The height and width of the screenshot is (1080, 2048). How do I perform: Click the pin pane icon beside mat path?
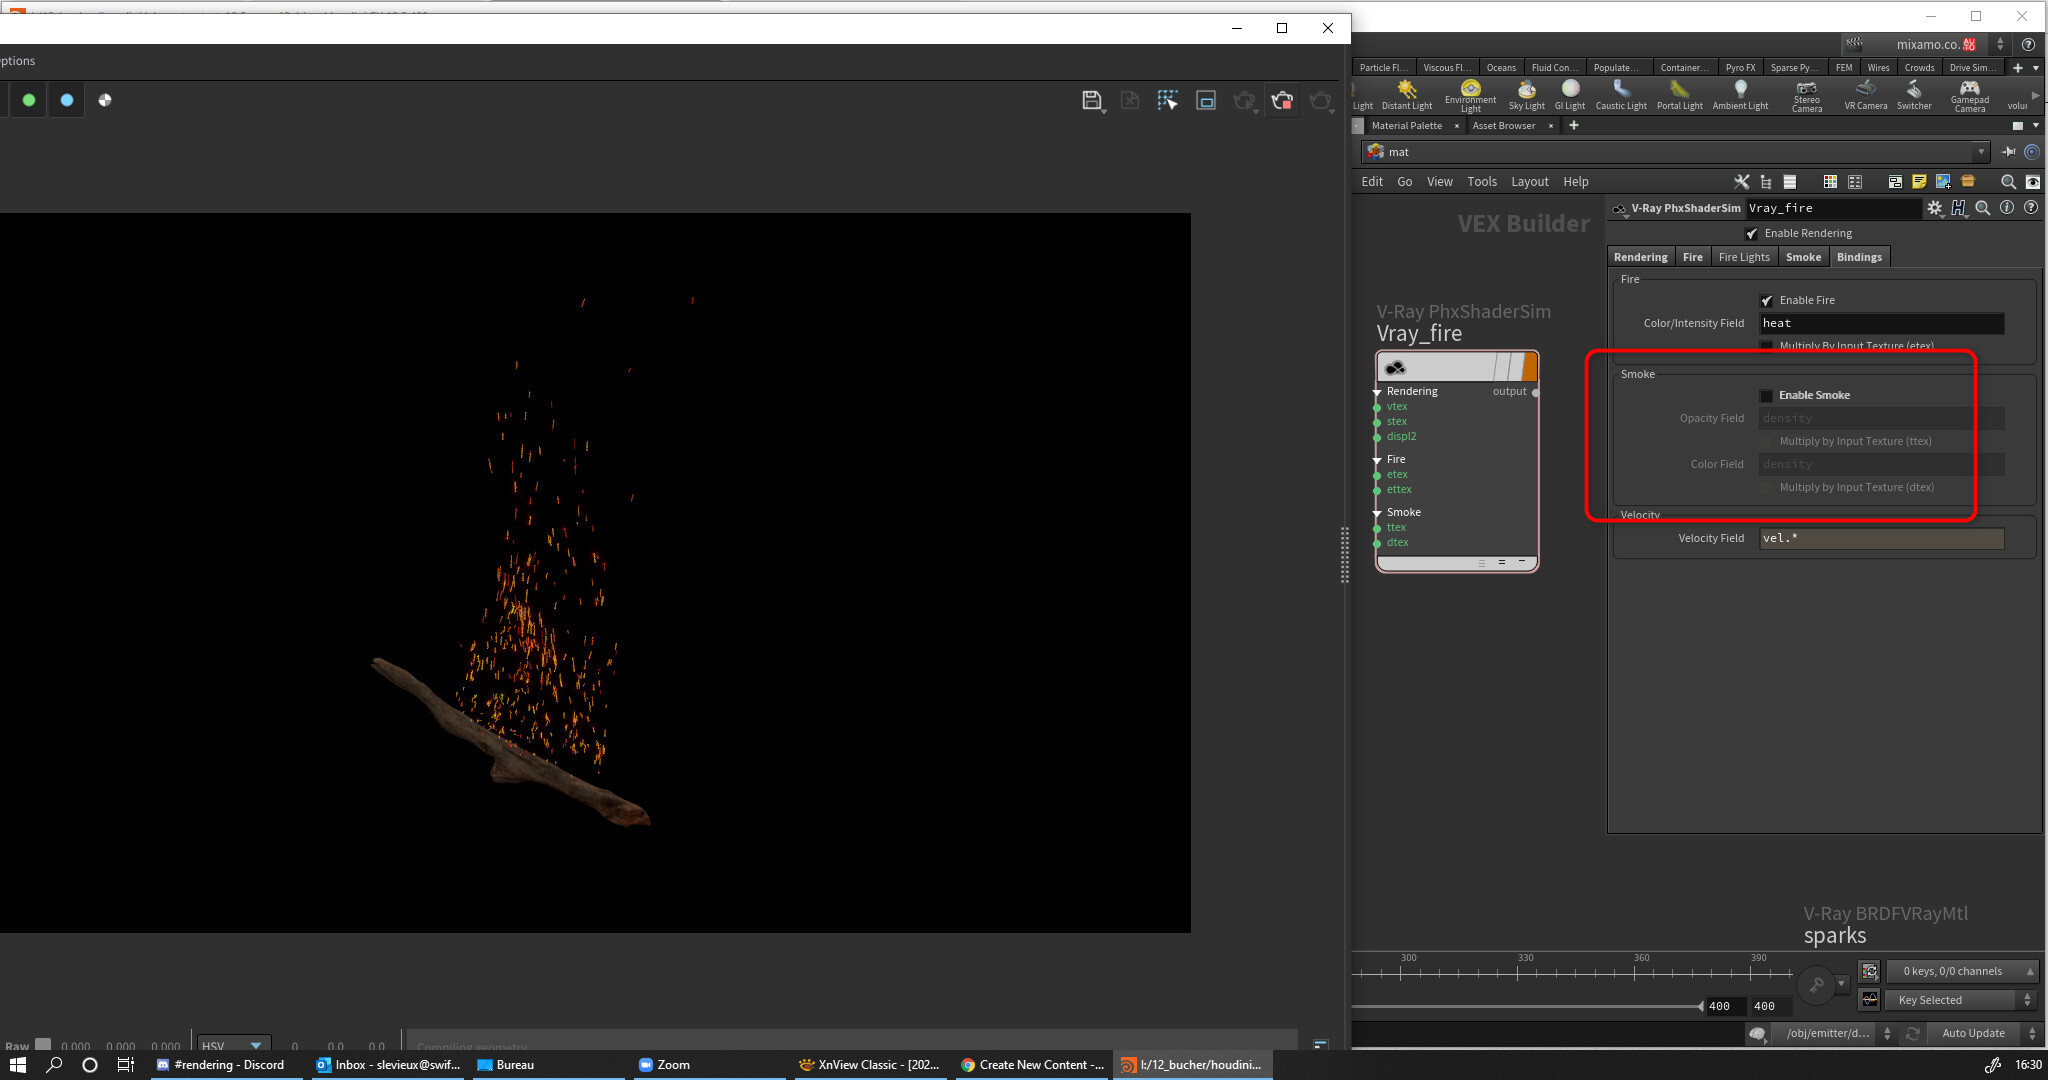(2008, 152)
